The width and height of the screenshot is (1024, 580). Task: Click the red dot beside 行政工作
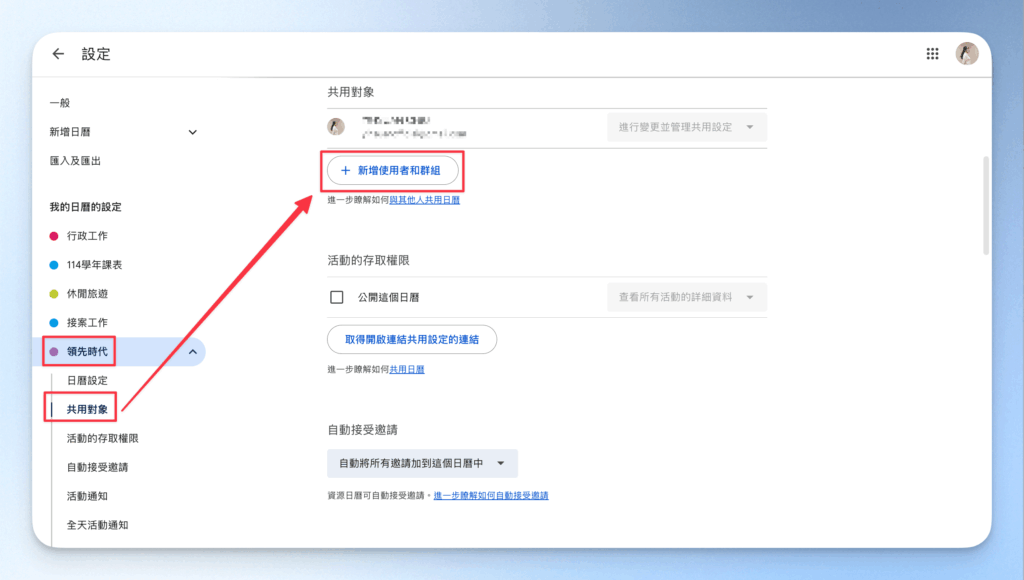[54, 236]
